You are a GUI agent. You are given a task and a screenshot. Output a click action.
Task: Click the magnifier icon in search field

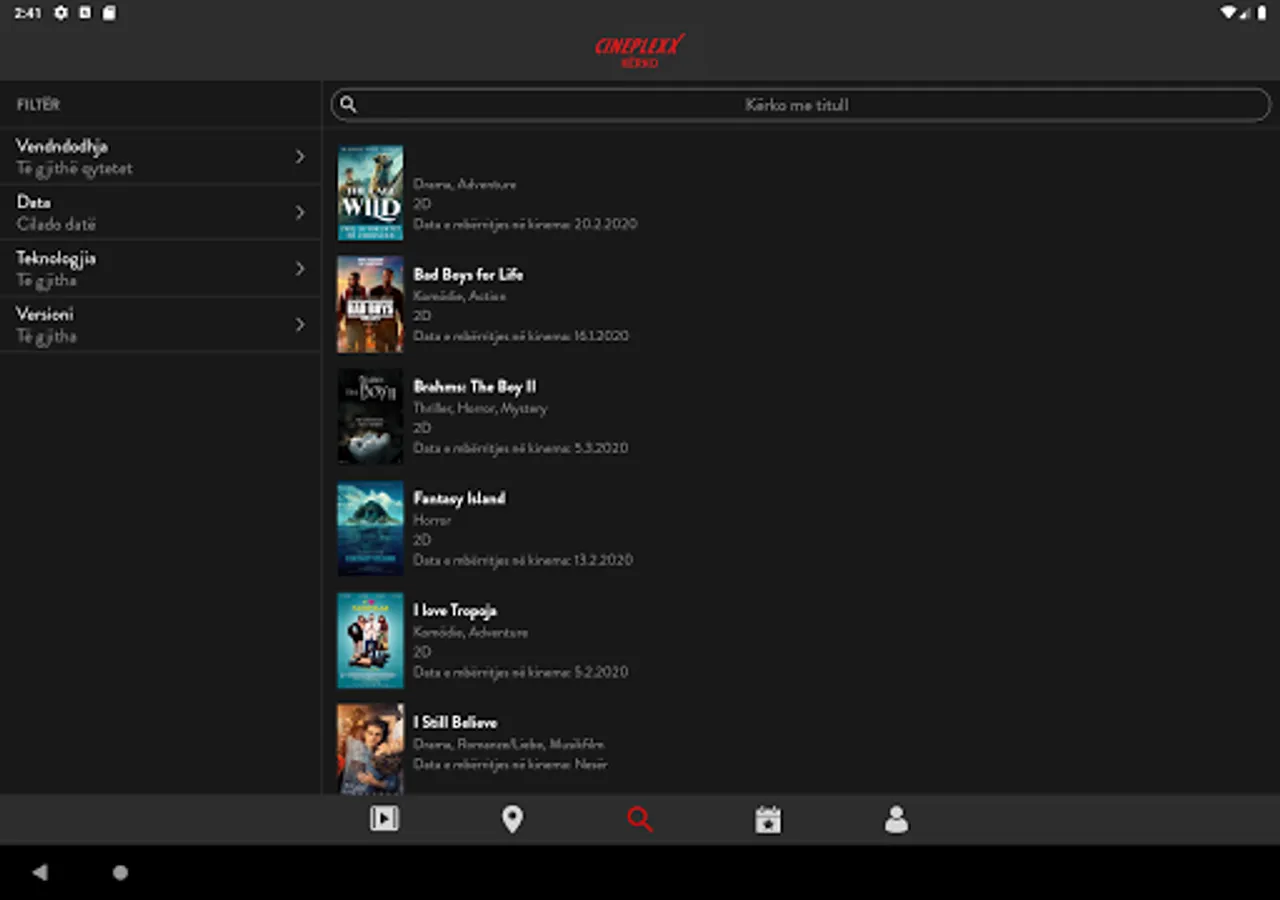point(348,104)
